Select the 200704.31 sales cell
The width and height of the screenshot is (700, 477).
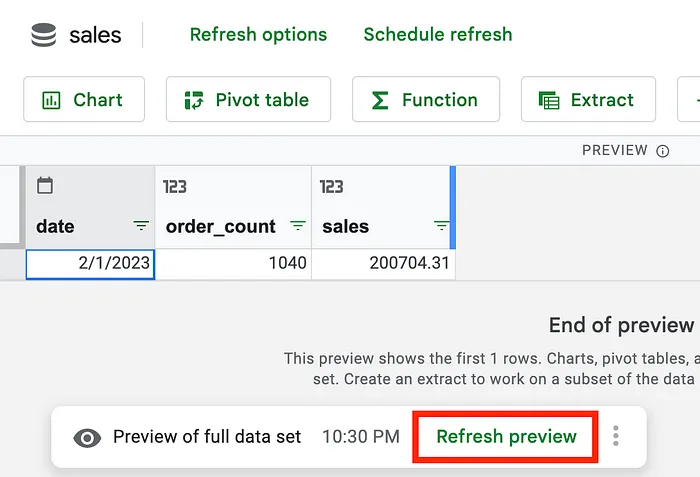pyautogui.click(x=383, y=264)
